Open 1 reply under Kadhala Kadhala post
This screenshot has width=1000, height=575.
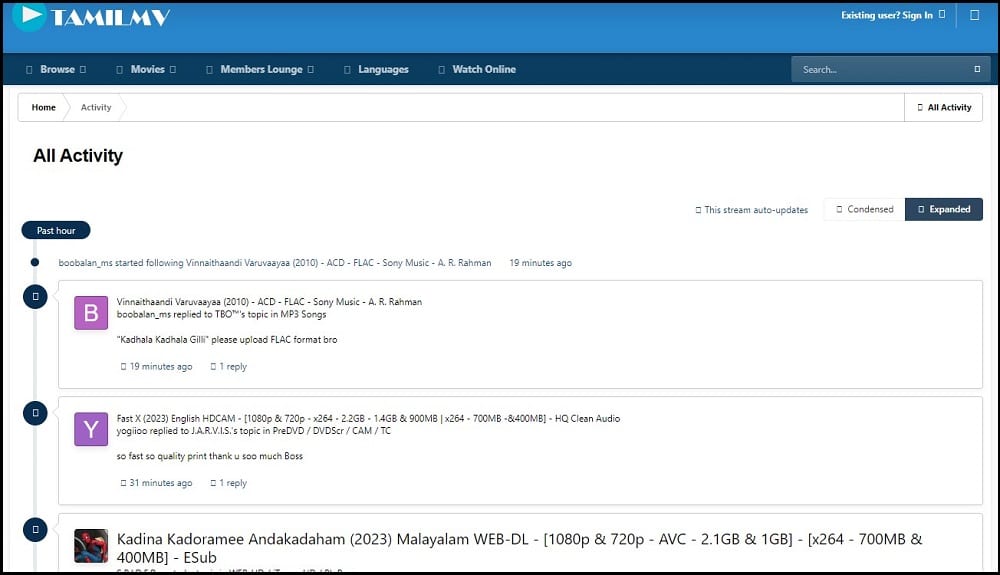[x=228, y=367]
